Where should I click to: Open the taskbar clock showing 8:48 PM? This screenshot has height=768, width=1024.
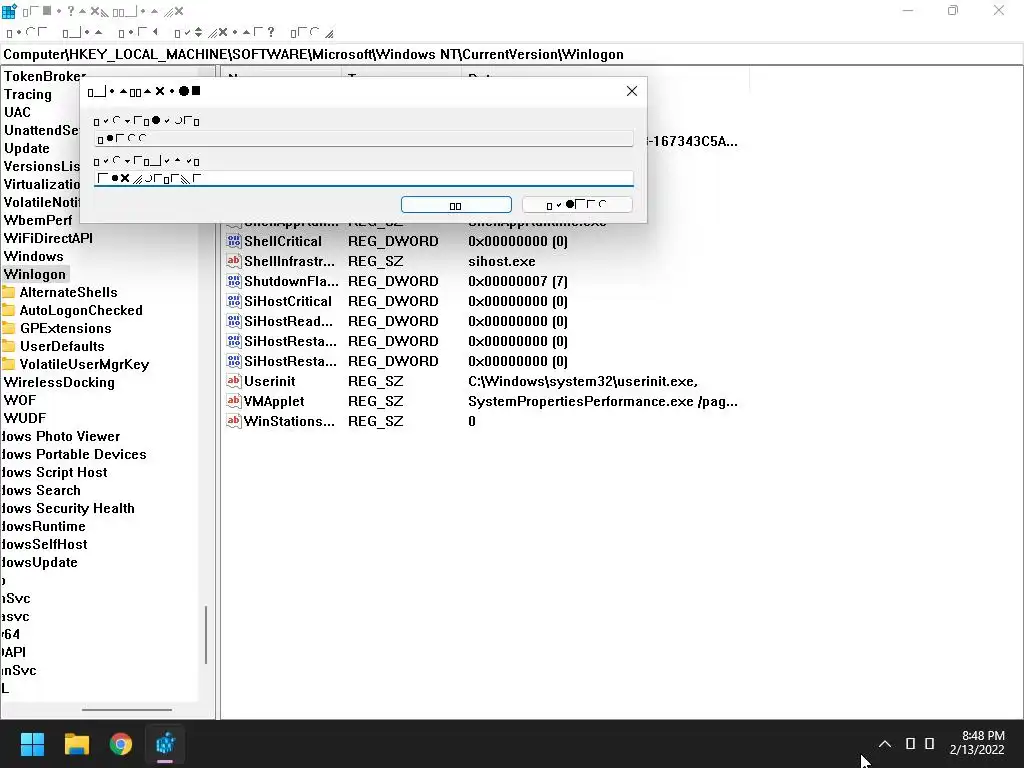coord(976,743)
